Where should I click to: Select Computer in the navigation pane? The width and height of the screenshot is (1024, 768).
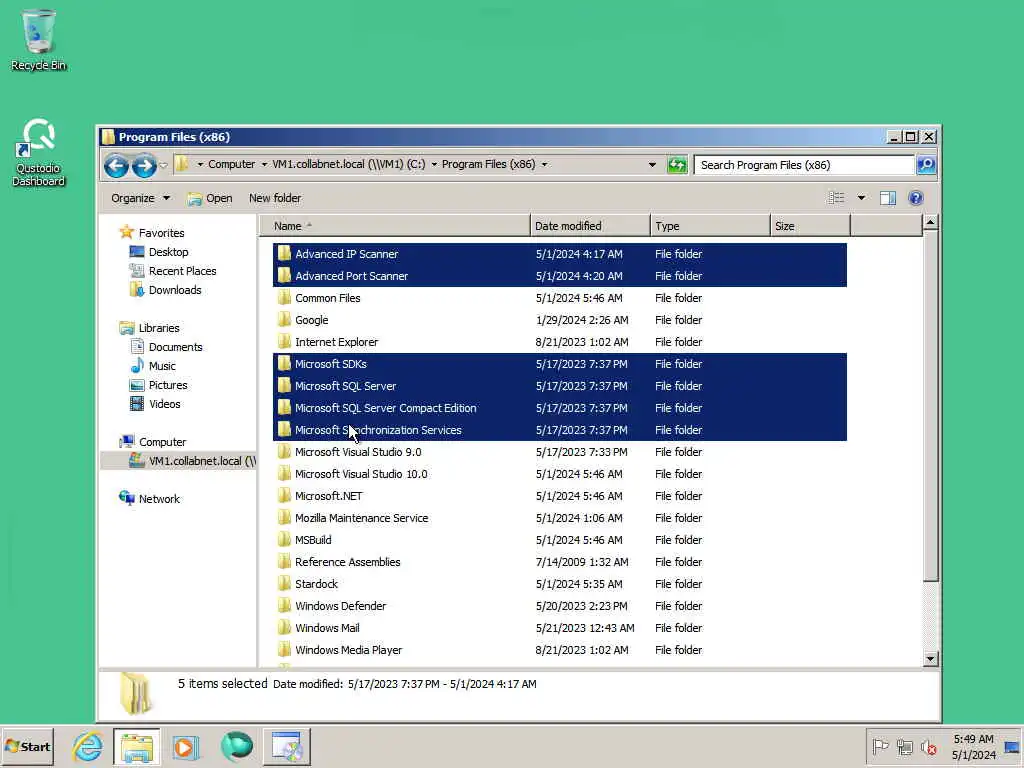[153, 442]
